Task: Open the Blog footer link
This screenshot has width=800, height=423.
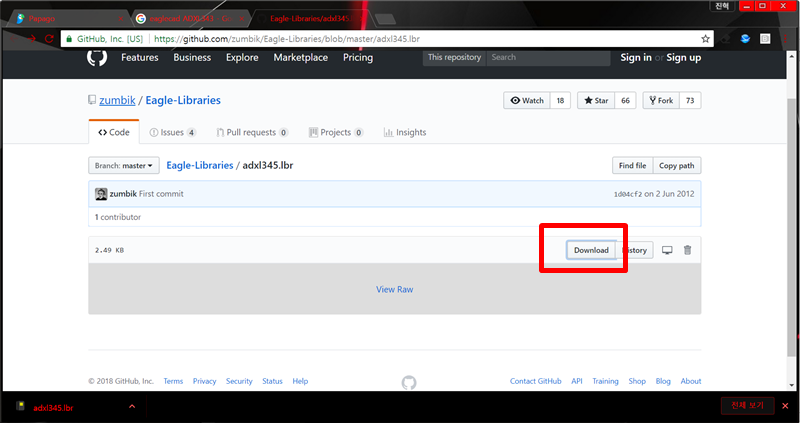Action: [x=663, y=381]
